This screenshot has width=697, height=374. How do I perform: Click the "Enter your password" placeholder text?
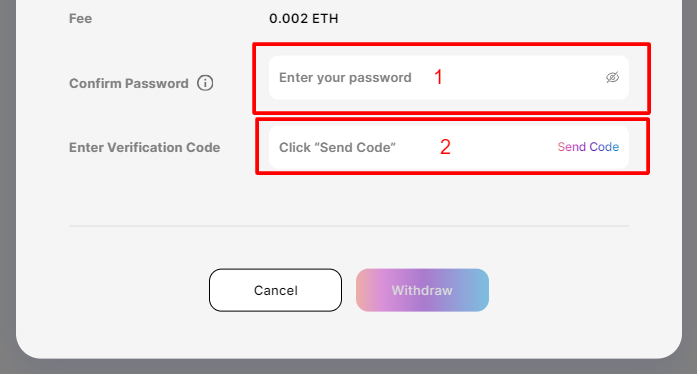tap(345, 78)
